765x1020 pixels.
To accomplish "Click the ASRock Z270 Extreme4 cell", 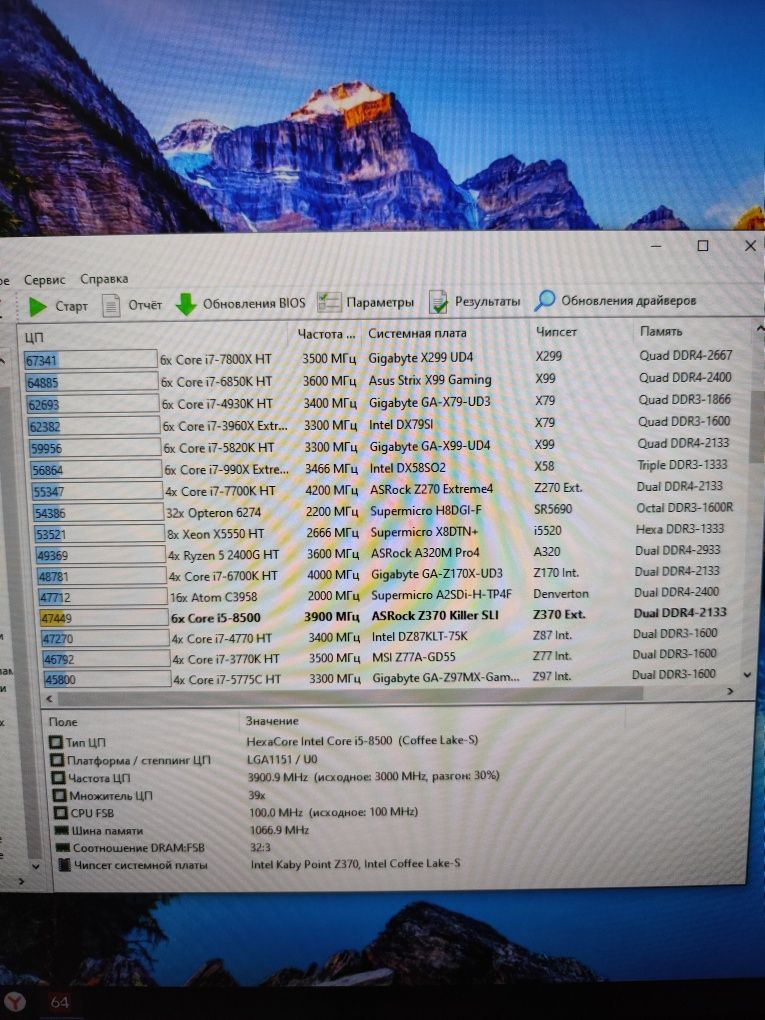I will (x=432, y=489).
